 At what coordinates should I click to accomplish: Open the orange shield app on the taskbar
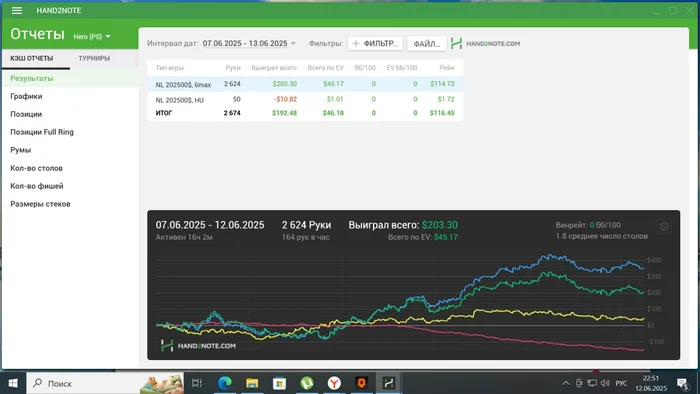361,383
